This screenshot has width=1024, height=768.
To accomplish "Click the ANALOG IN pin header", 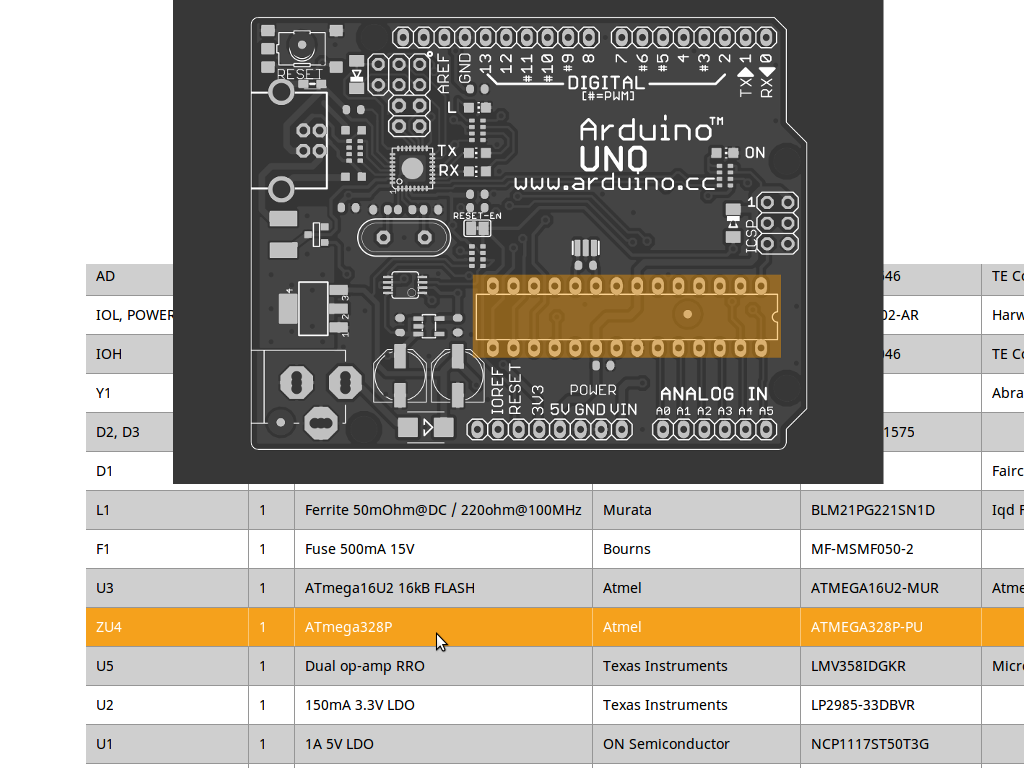I will coord(713,429).
